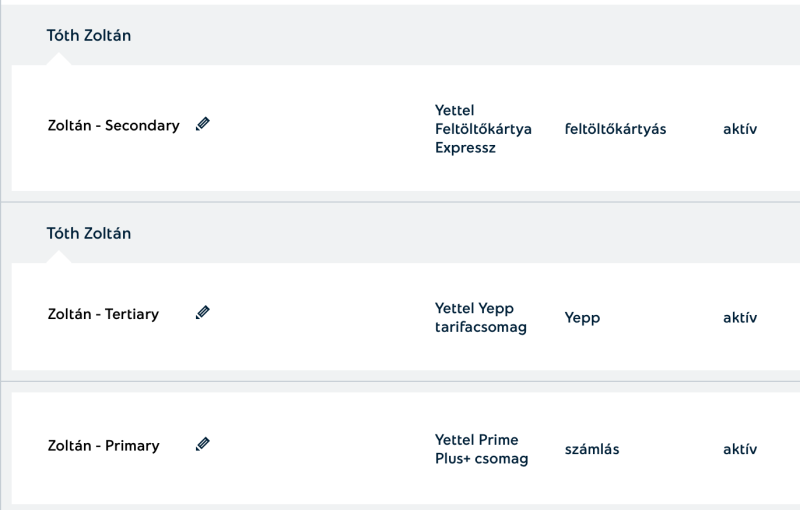The image size is (800, 510).
Task: Select the Zoltán - Primary subscription name
Action: pyautogui.click(x=103, y=445)
